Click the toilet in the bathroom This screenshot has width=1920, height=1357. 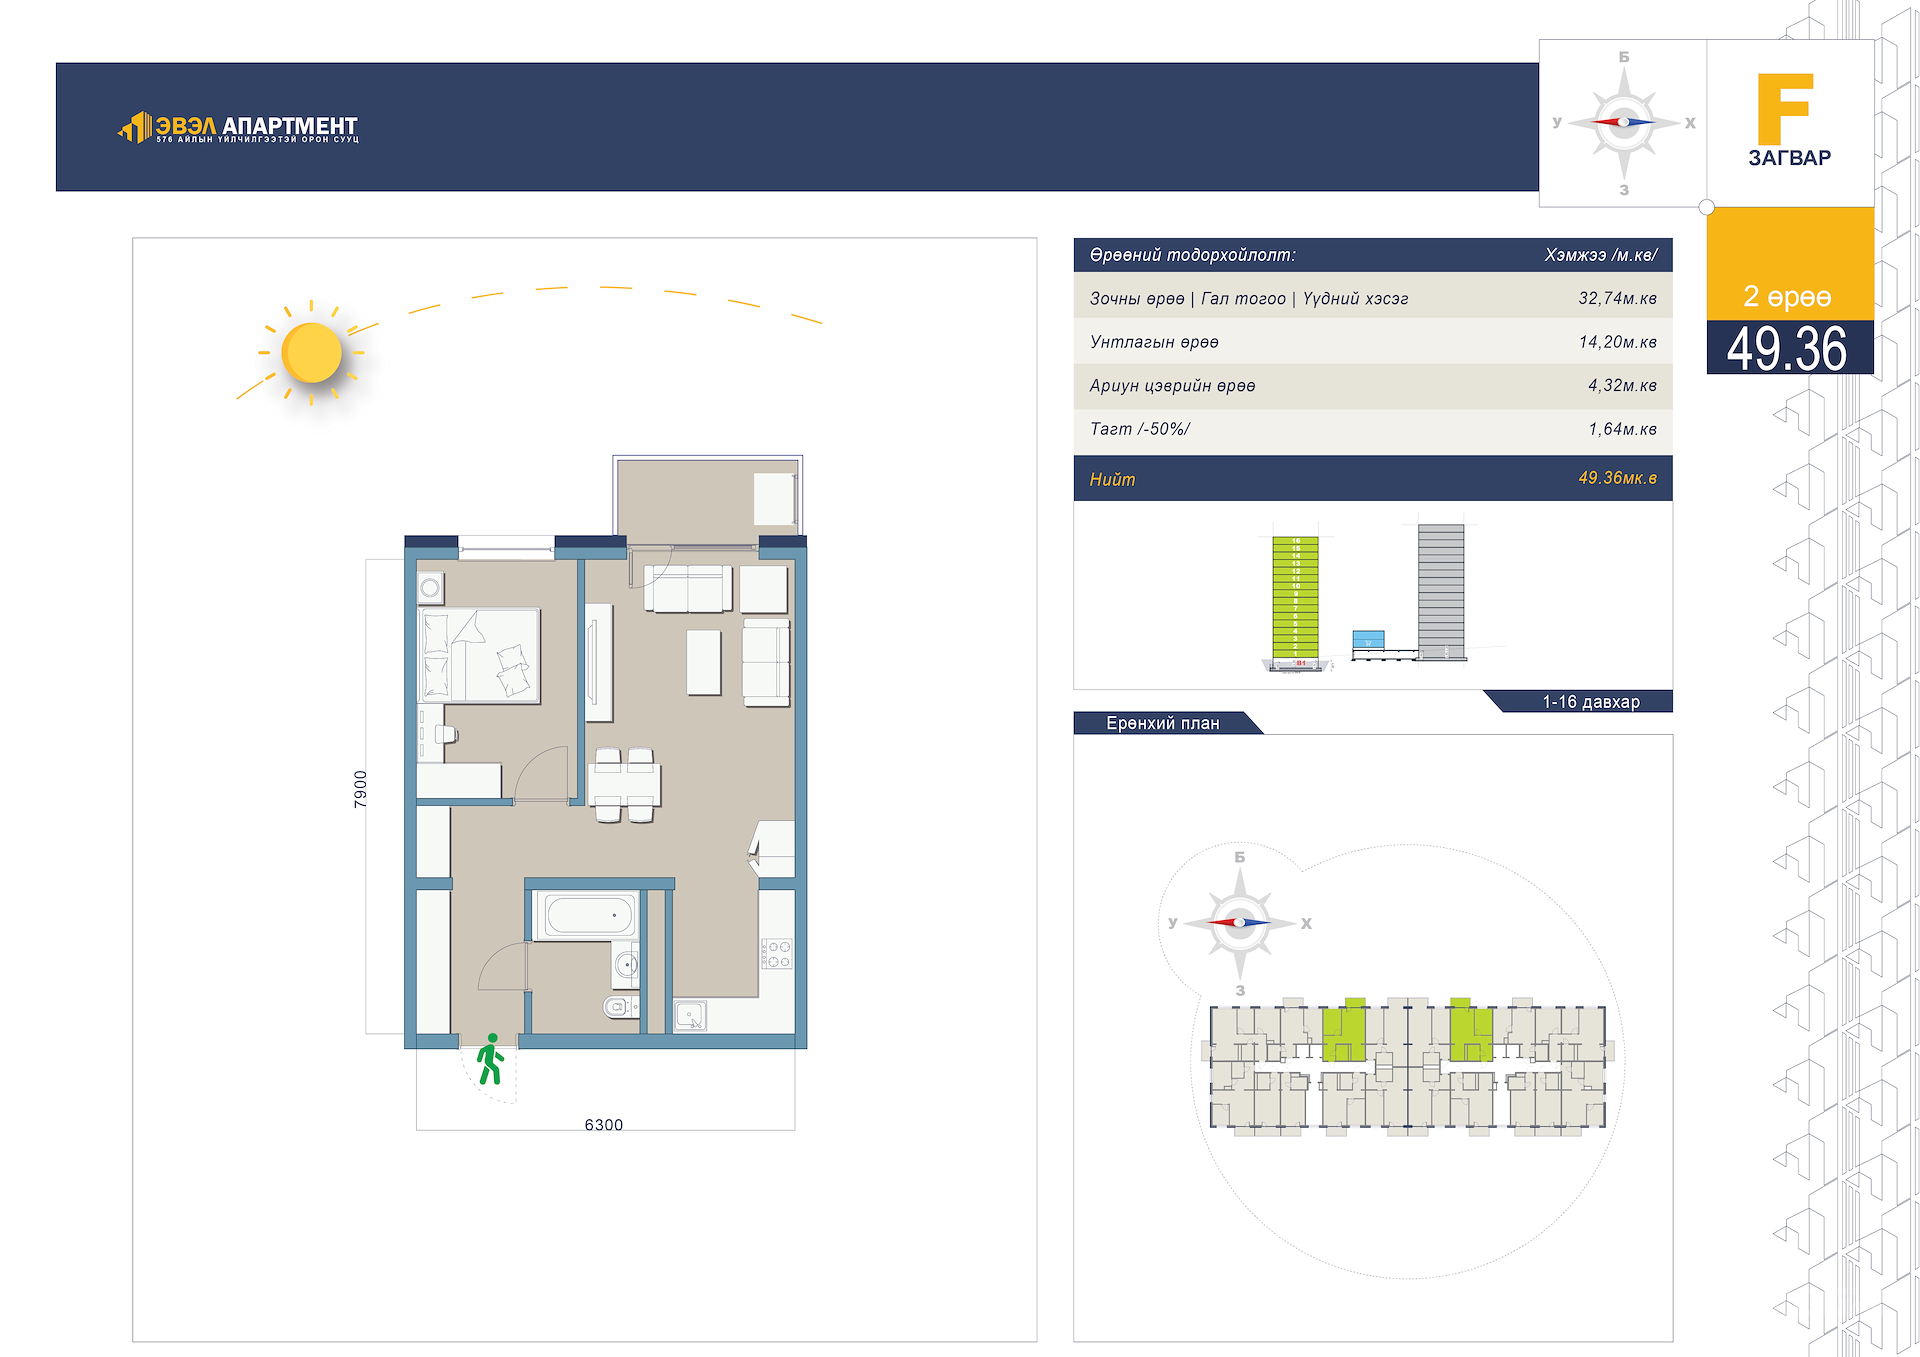(621, 1006)
